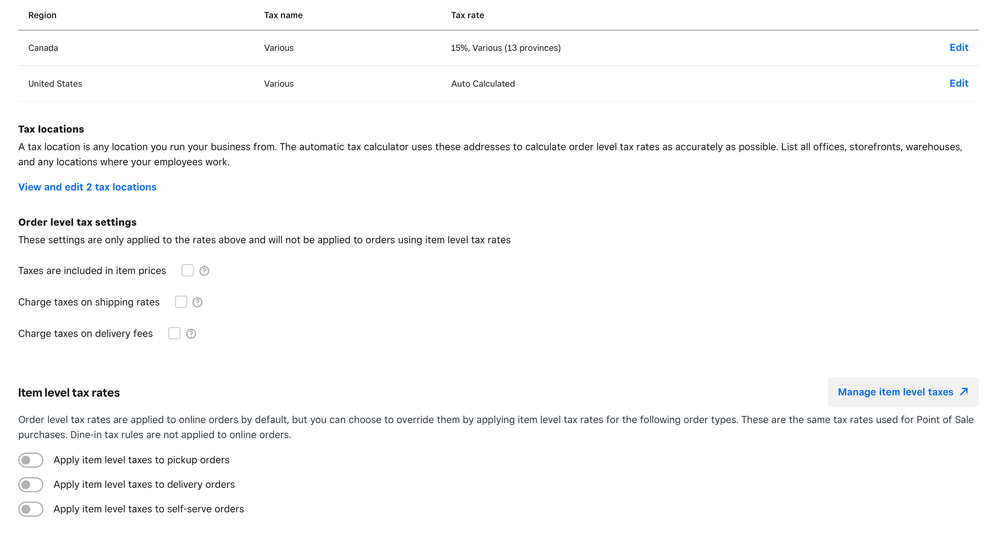
Task: Click Manage item level taxes button
Action: (x=895, y=392)
